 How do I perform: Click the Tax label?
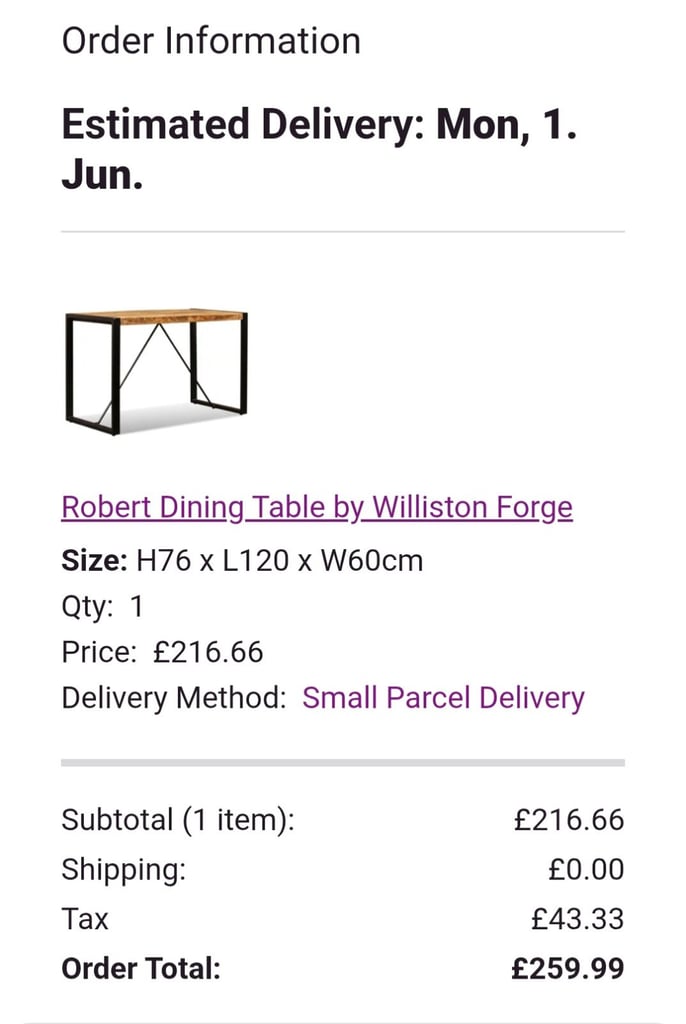pos(85,919)
